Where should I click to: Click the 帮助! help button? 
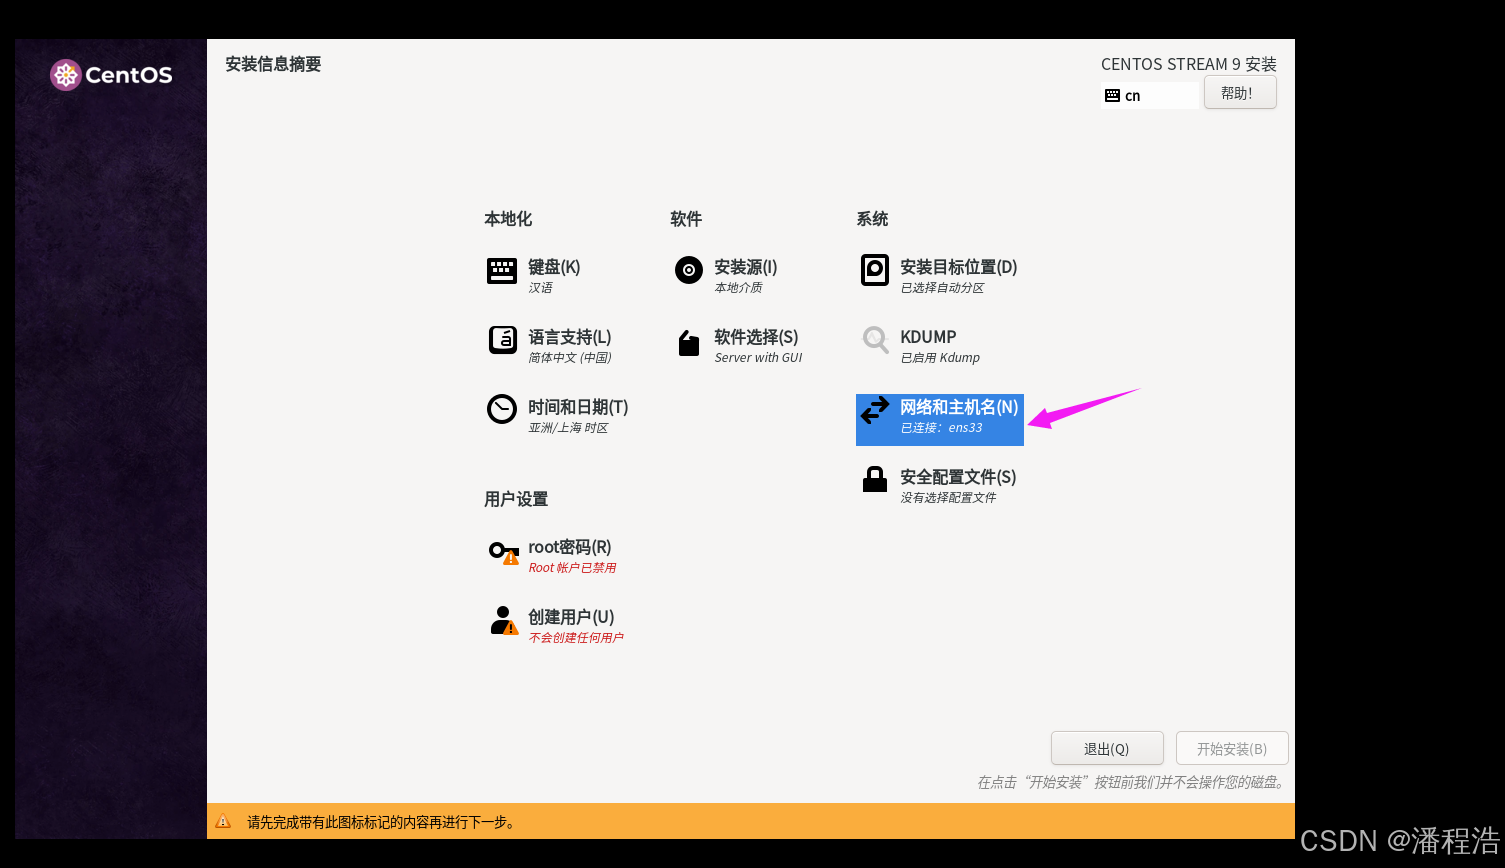[x=1240, y=93]
